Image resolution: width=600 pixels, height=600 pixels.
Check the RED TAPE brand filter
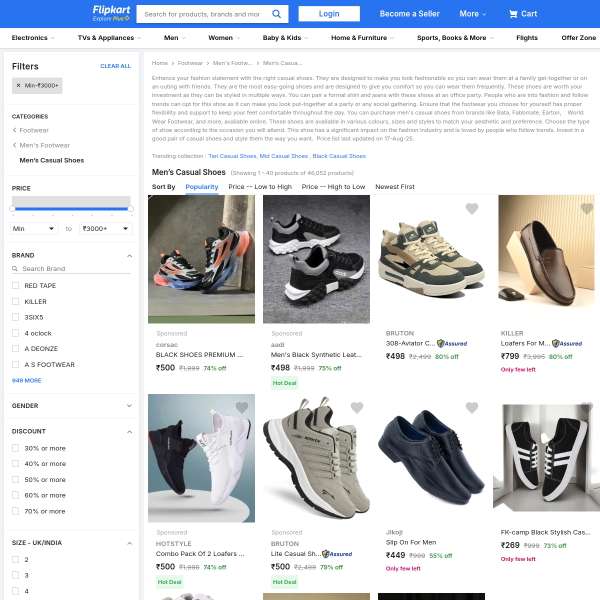pos(15,285)
